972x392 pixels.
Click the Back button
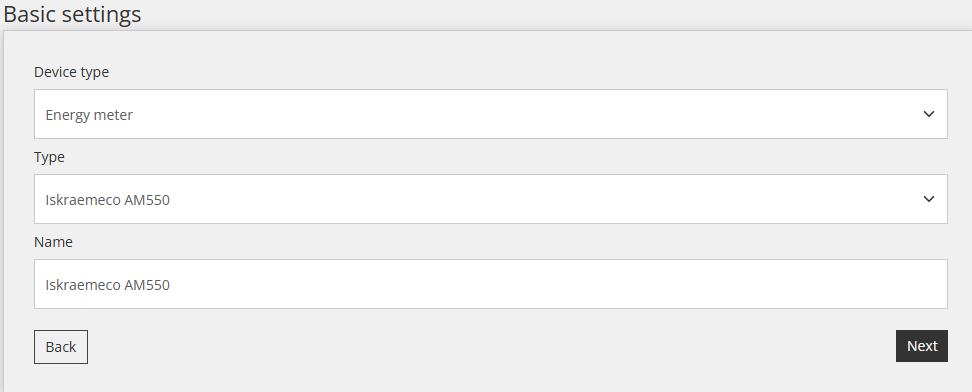[61, 347]
